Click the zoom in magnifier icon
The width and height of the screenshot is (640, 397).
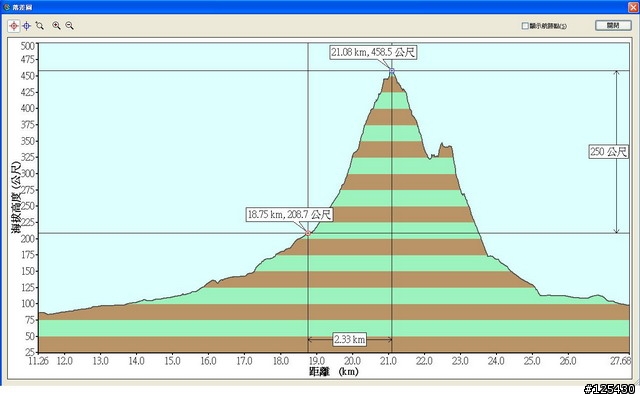click(56, 26)
